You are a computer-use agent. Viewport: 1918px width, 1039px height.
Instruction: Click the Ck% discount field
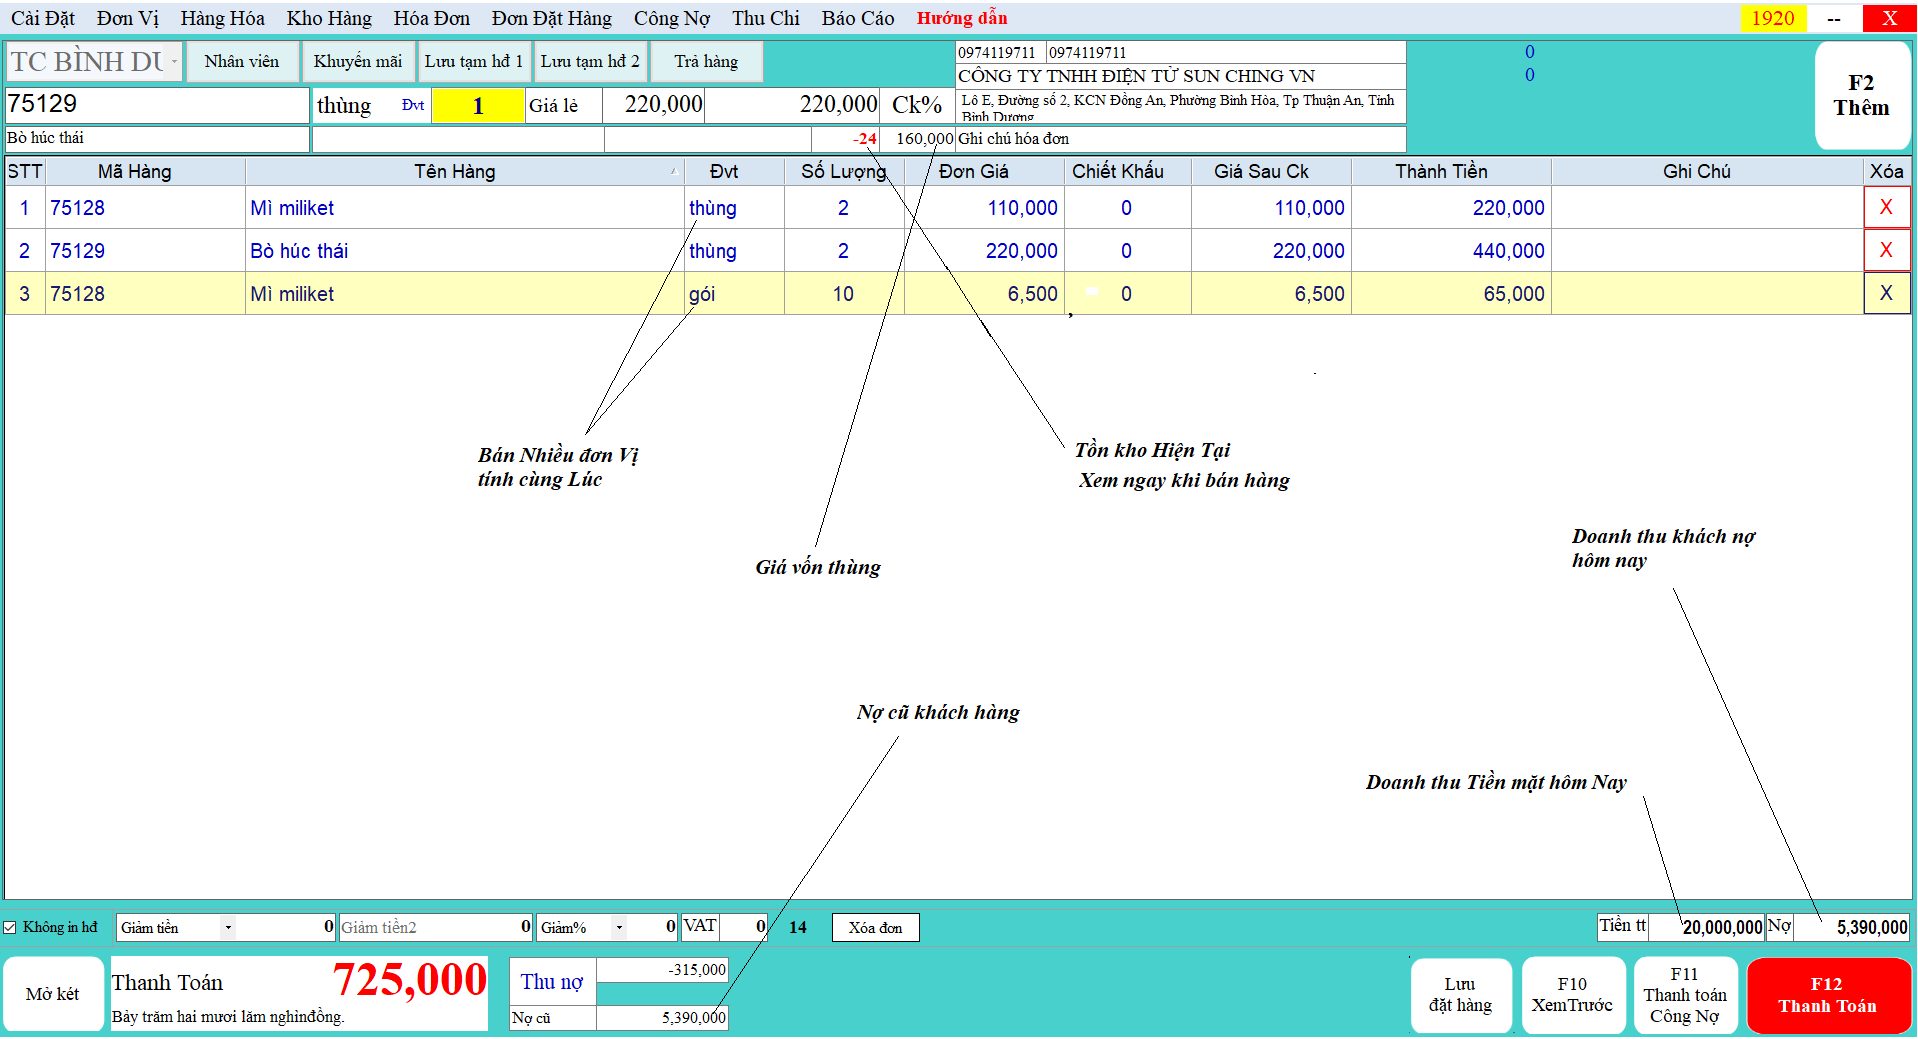coord(917,105)
